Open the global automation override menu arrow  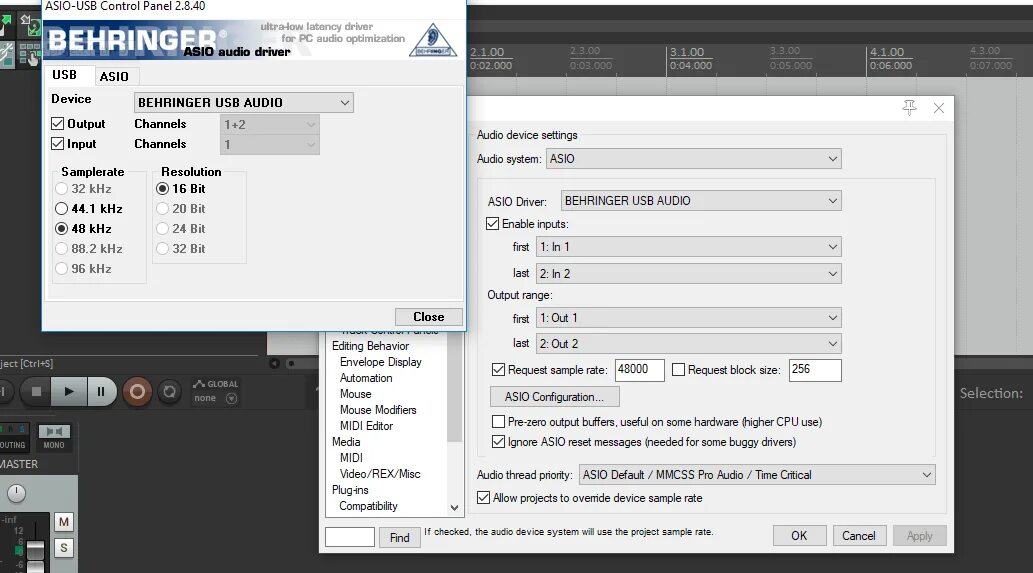[231, 398]
